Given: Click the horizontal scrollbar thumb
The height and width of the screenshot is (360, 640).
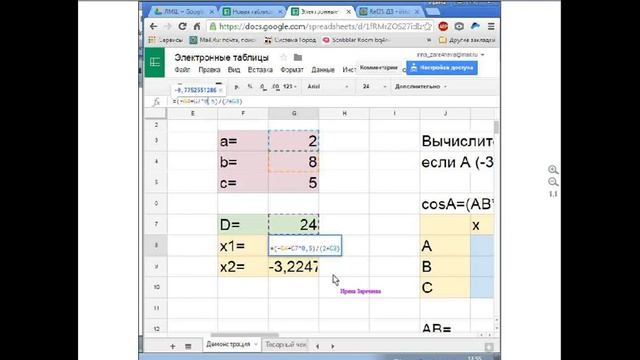Looking at the screenshot, I should tap(244, 335).
